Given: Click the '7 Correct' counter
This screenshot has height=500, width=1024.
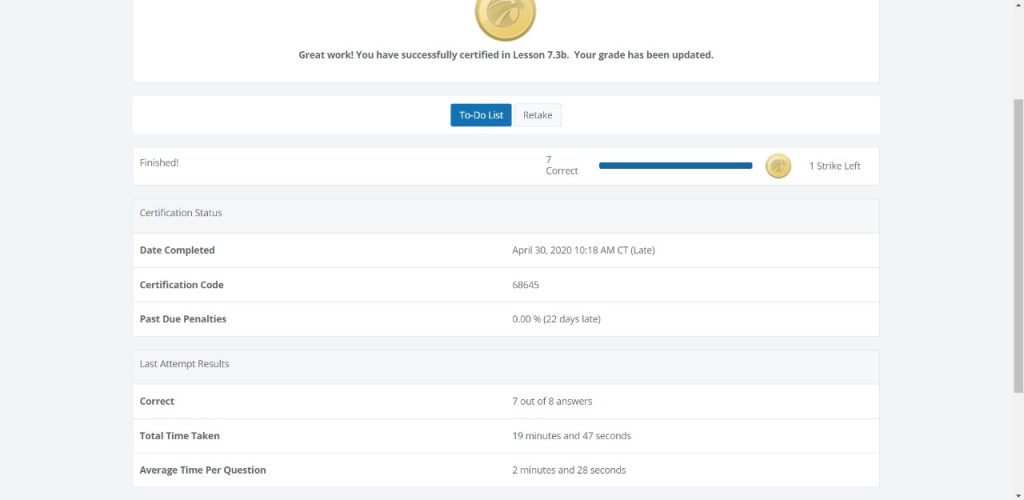Looking at the screenshot, I should [562, 165].
